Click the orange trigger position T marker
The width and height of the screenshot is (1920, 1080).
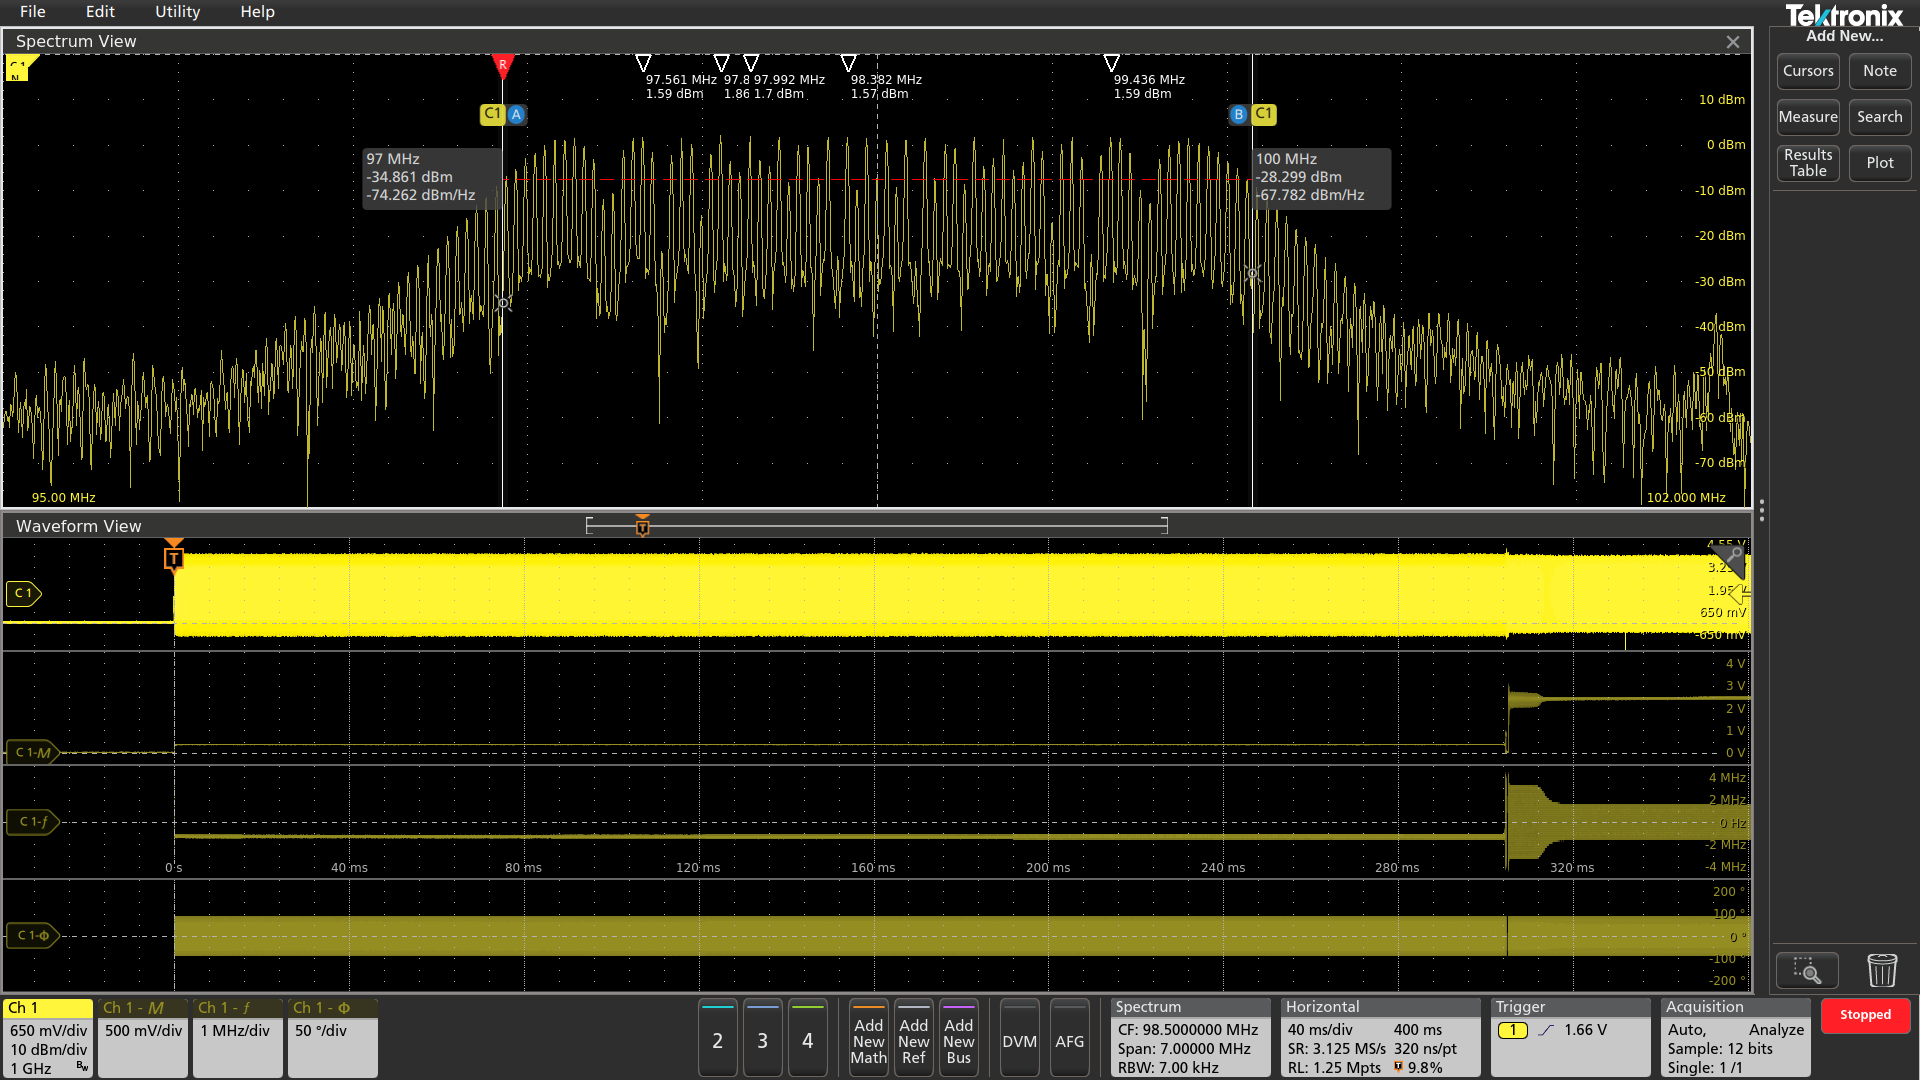(x=174, y=558)
